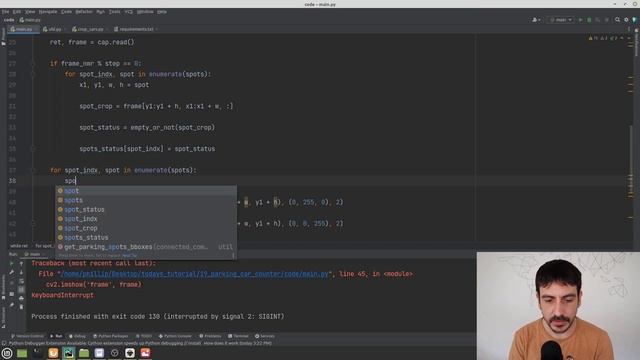Viewport: 640px width, 360px height.
Task: Open the Linux Mint start menu
Action: click(x=7, y=353)
